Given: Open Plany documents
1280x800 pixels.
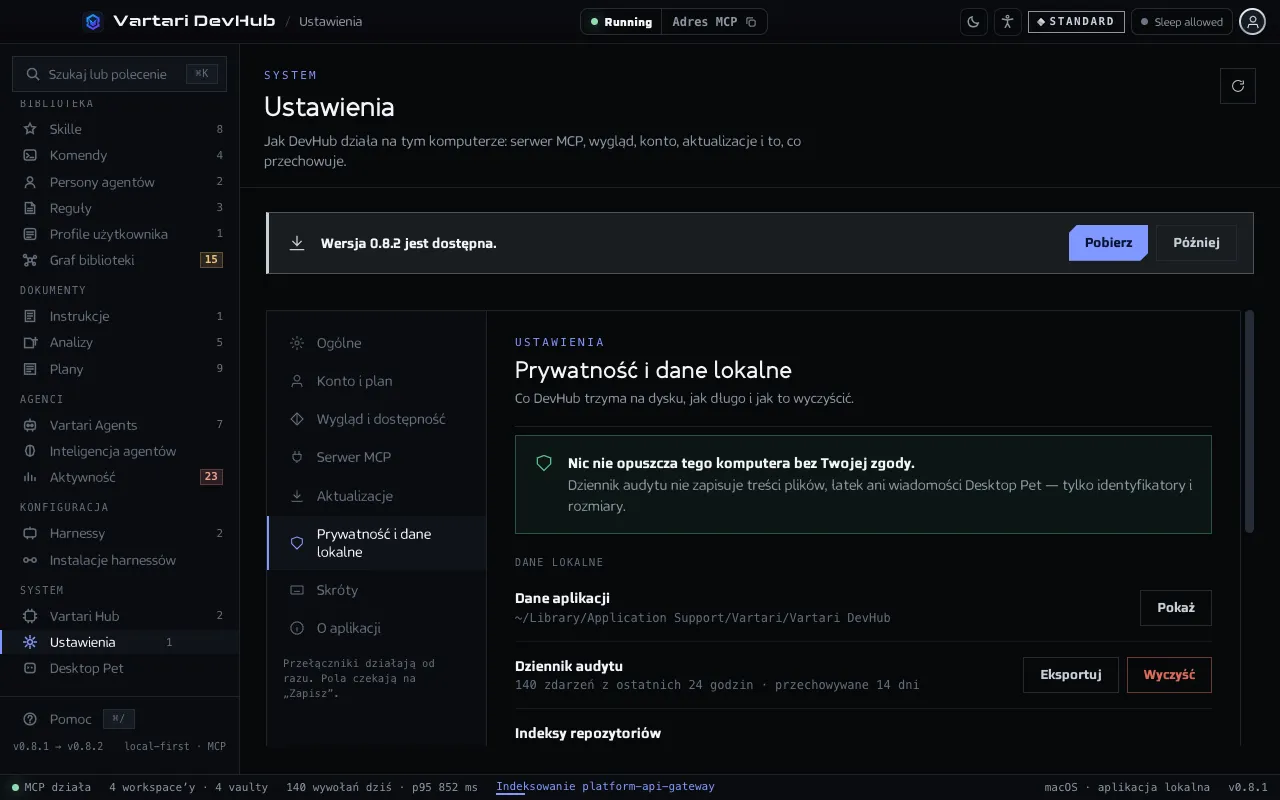Looking at the screenshot, I should pyautogui.click(x=120, y=369).
